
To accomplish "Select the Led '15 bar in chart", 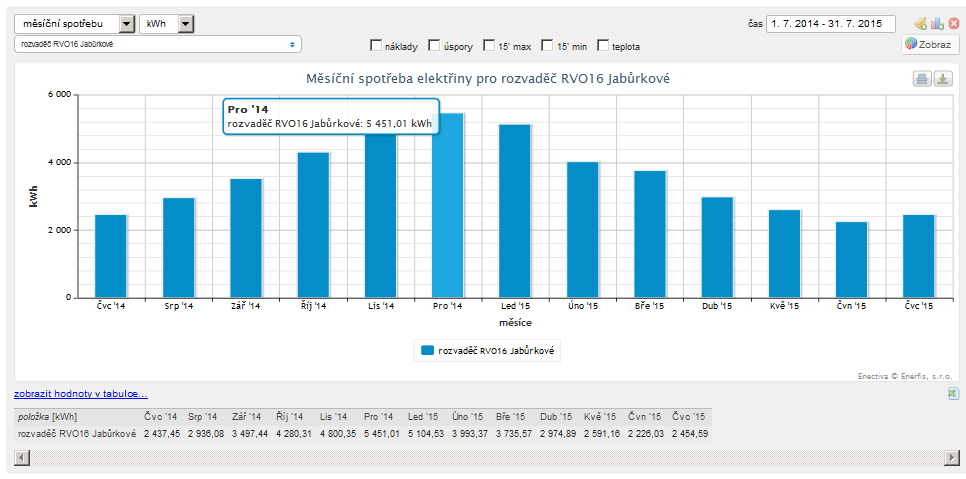I will coord(515,210).
